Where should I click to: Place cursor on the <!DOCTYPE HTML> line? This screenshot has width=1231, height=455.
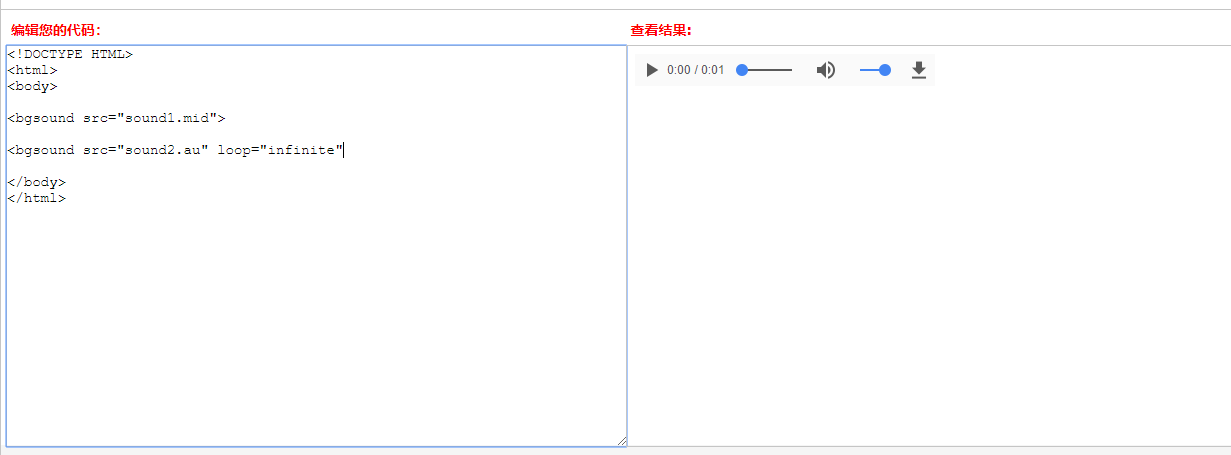[x=70, y=54]
